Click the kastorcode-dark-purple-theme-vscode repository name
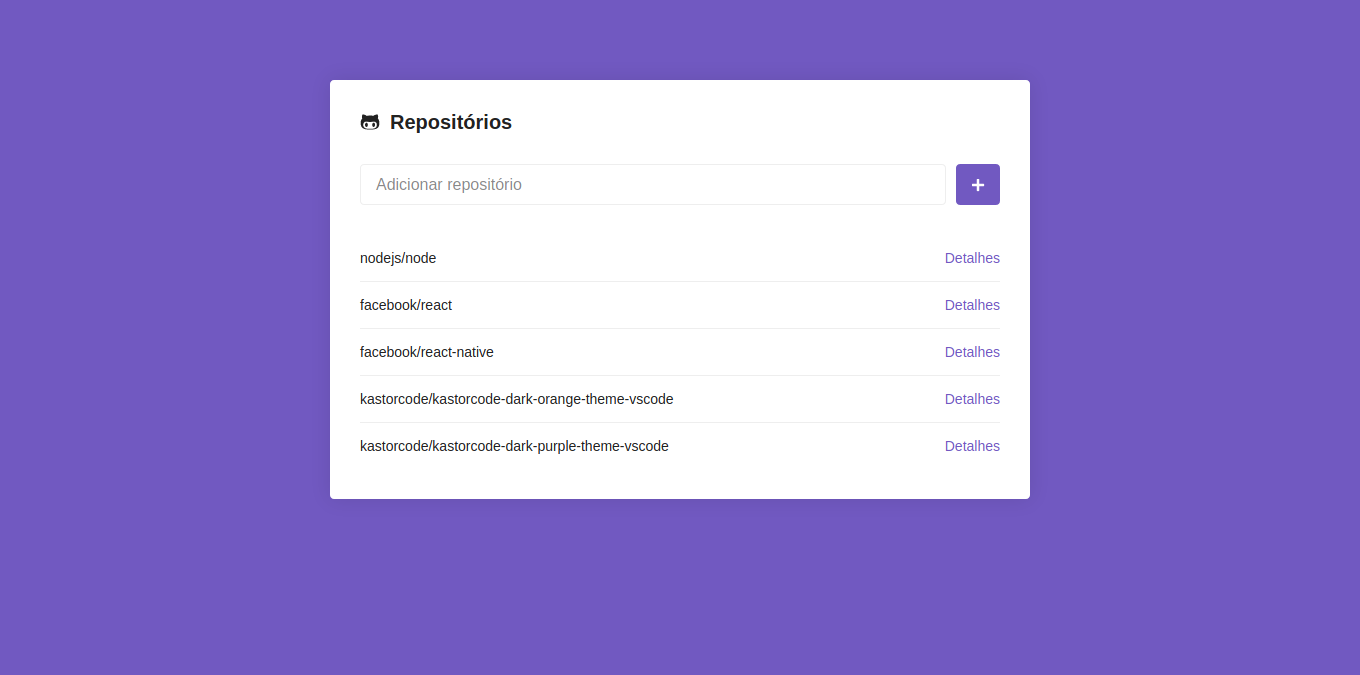Image resolution: width=1360 pixels, height=675 pixels. click(514, 446)
